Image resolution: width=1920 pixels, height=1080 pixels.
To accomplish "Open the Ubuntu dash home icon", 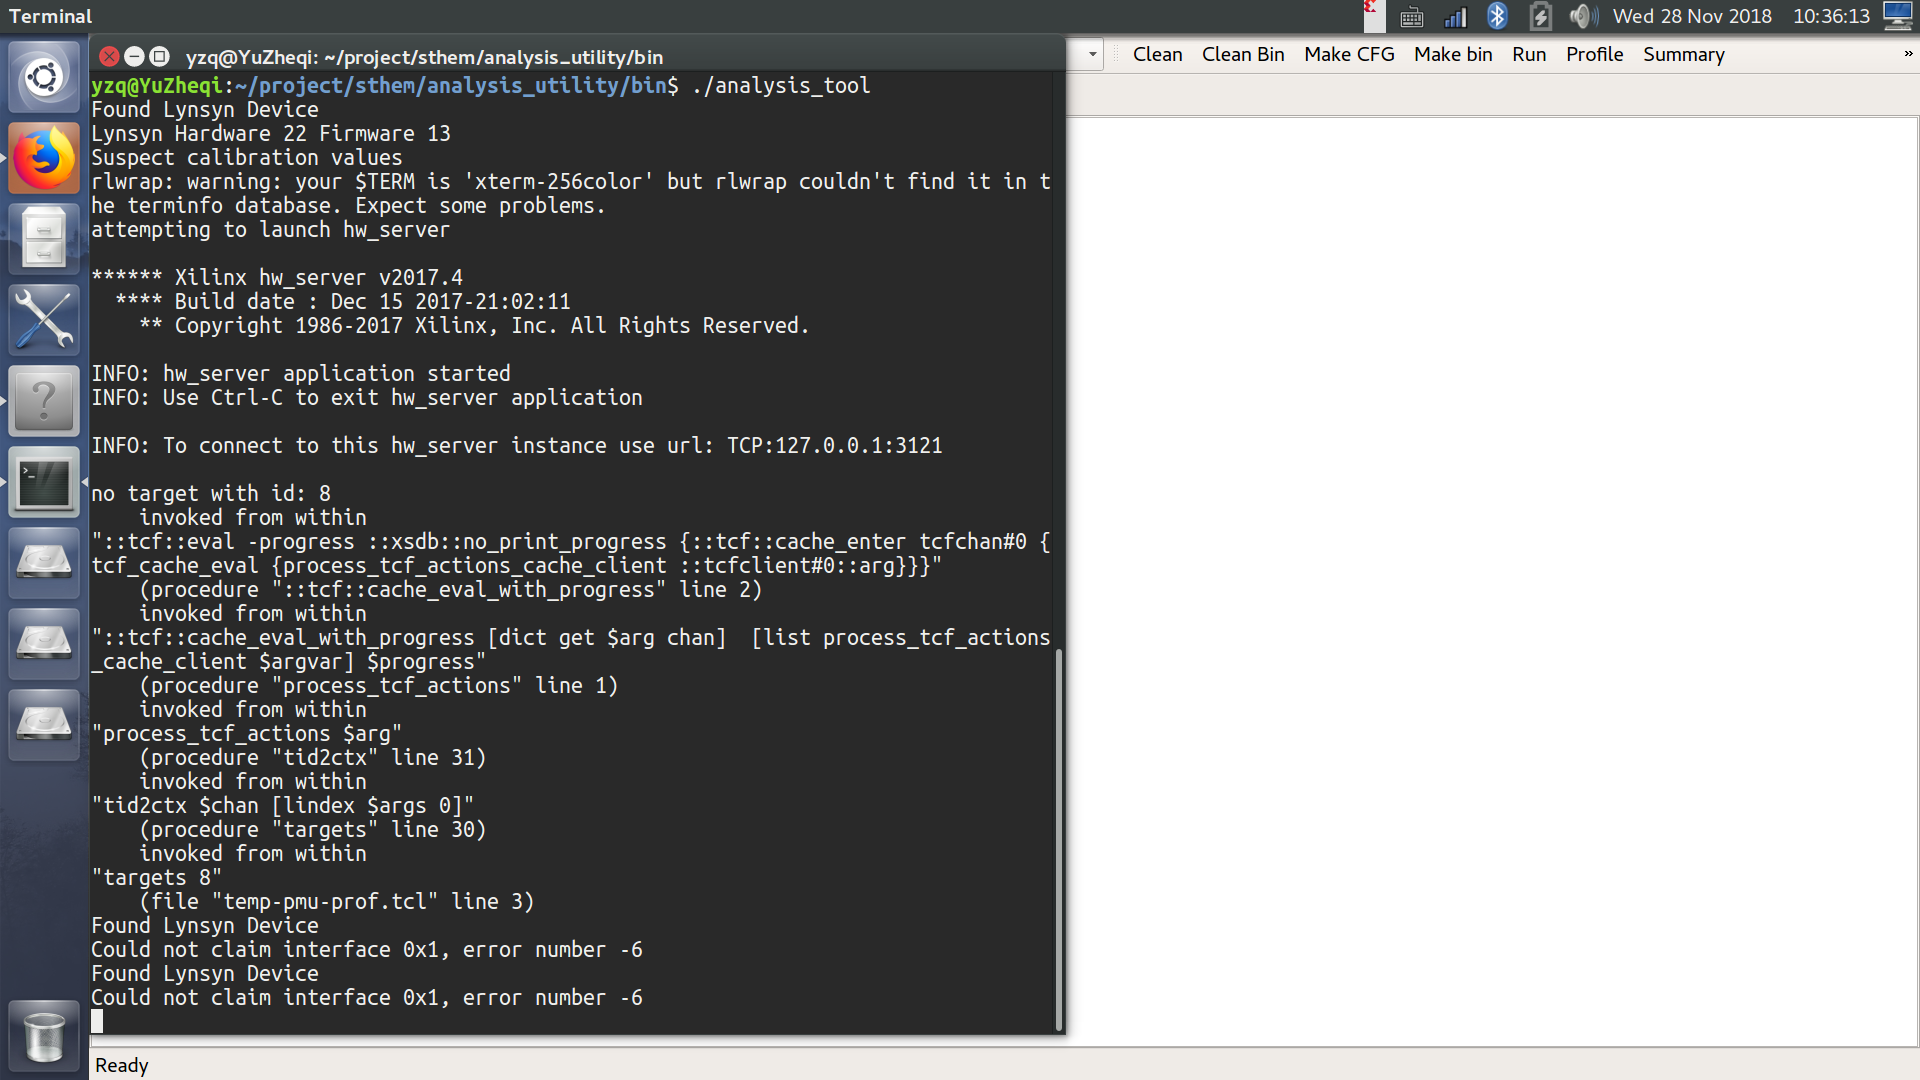I will (x=44, y=77).
